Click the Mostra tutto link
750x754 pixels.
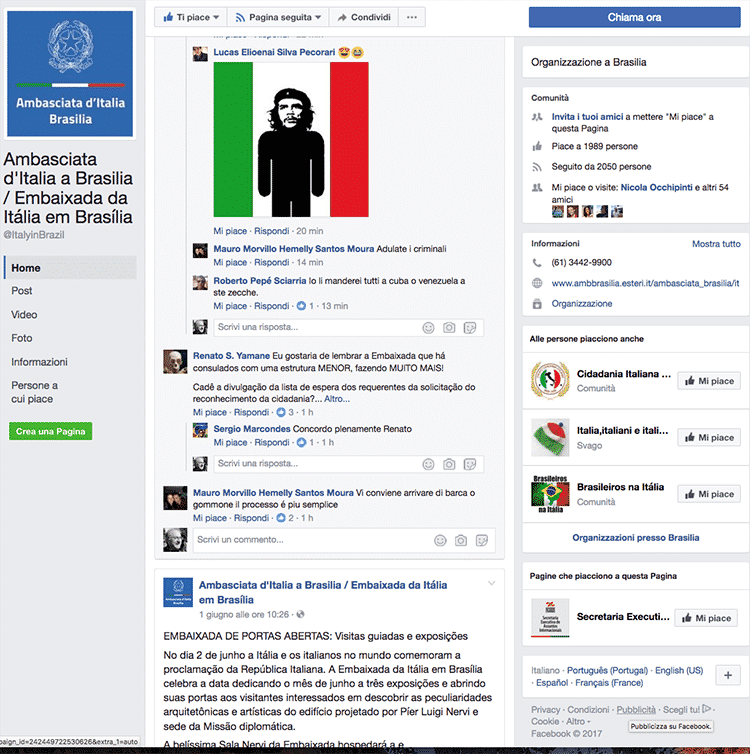coord(716,244)
